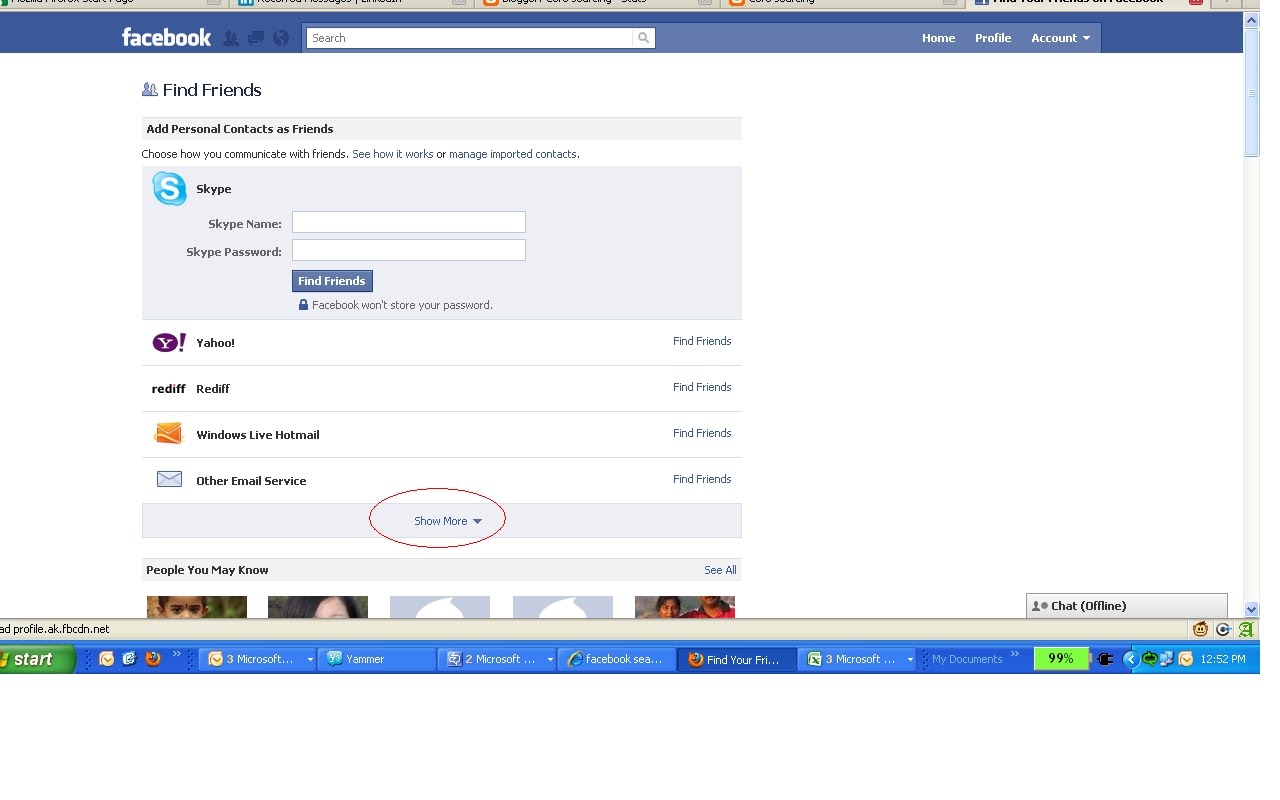Click the blue Find Friends button
This screenshot has height=800, width=1280.
click(332, 281)
